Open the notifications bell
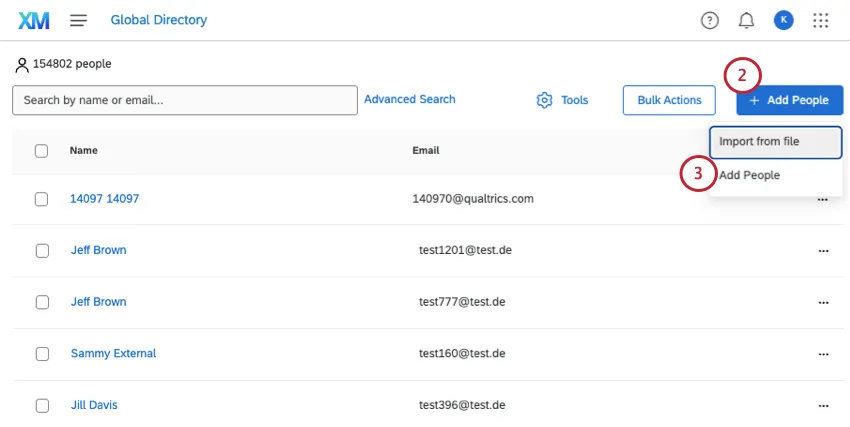The height and width of the screenshot is (427, 850). tap(746, 20)
